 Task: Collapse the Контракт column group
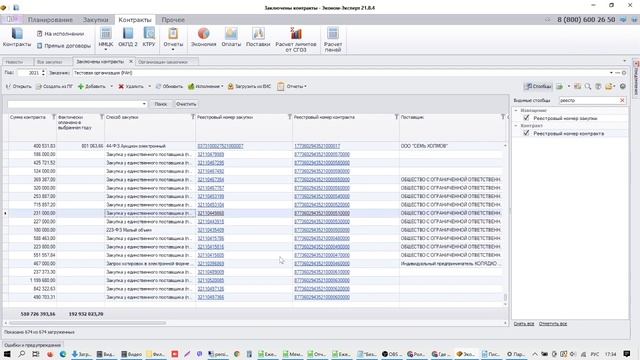pyautogui.click(x=516, y=126)
